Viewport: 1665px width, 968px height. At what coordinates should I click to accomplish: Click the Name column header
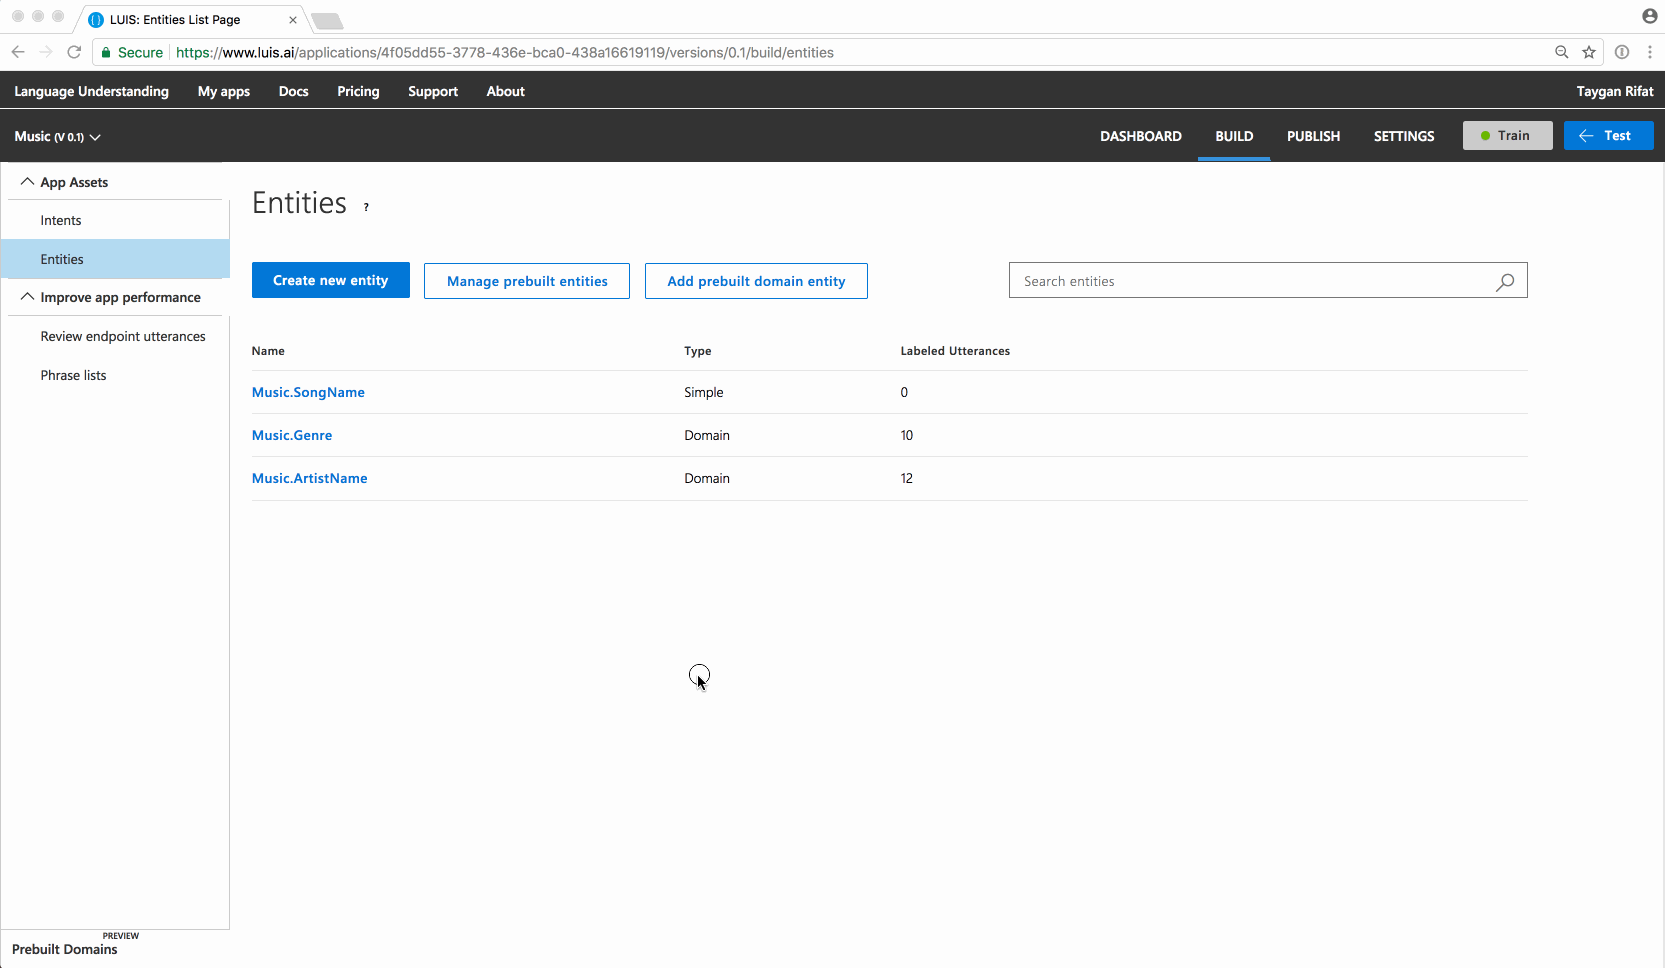(x=268, y=351)
